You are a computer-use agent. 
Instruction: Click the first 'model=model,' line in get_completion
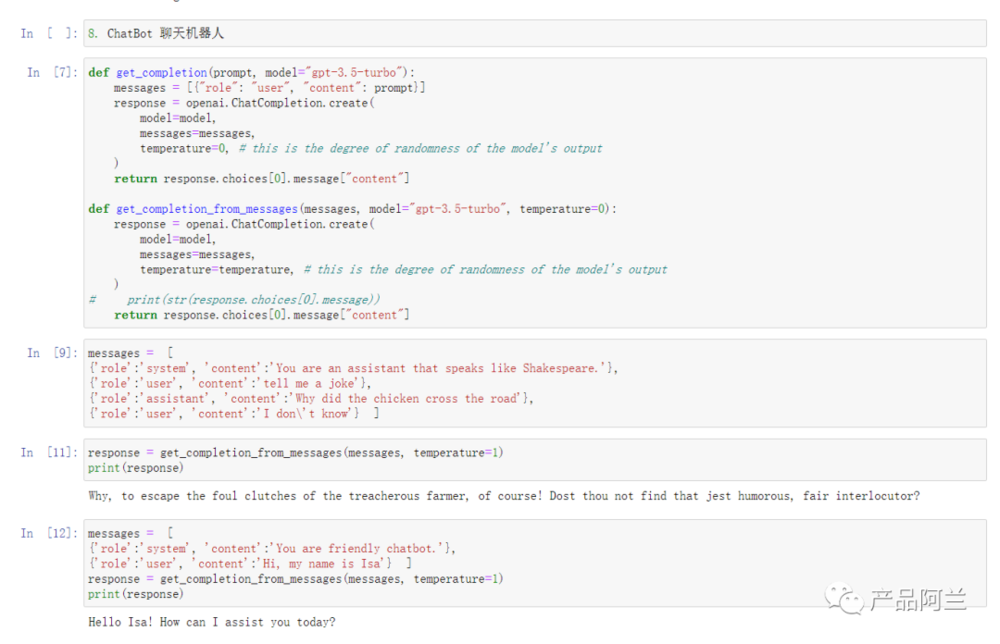[178, 119]
